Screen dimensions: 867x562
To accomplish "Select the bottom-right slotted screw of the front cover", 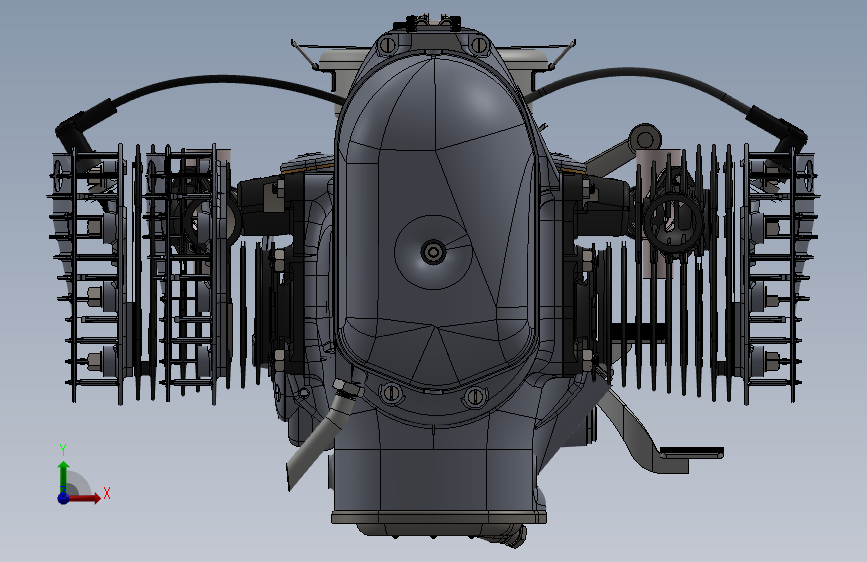I will click(474, 396).
